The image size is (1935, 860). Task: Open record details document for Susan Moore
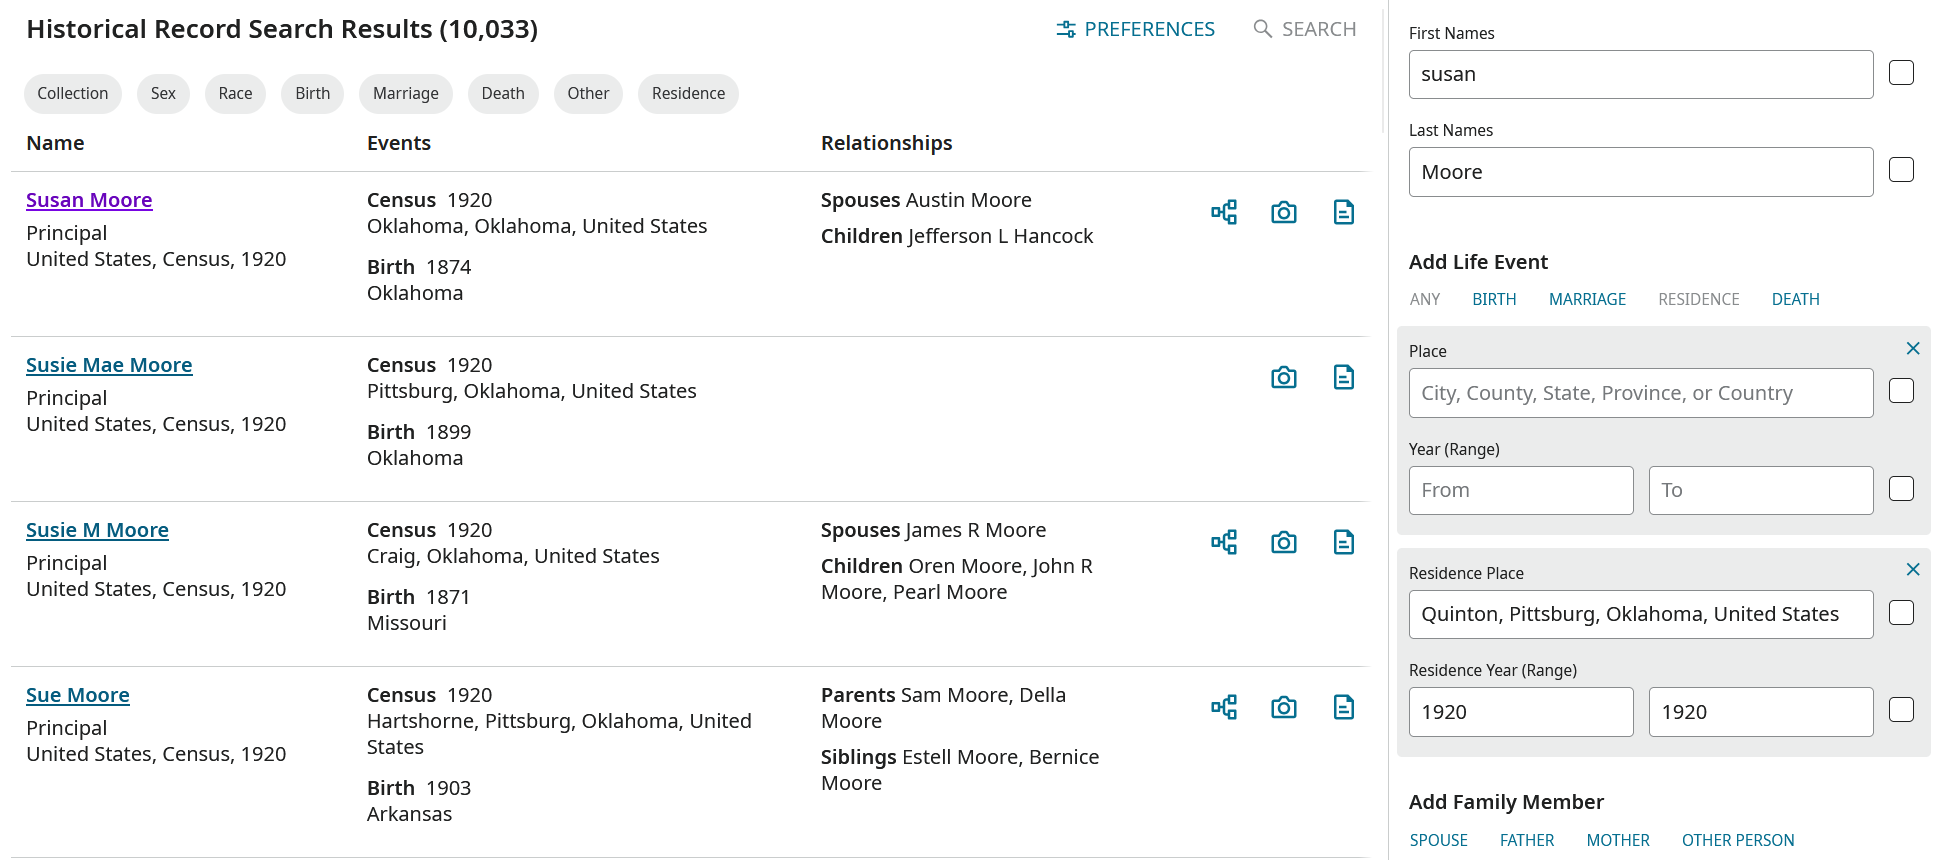[1344, 212]
